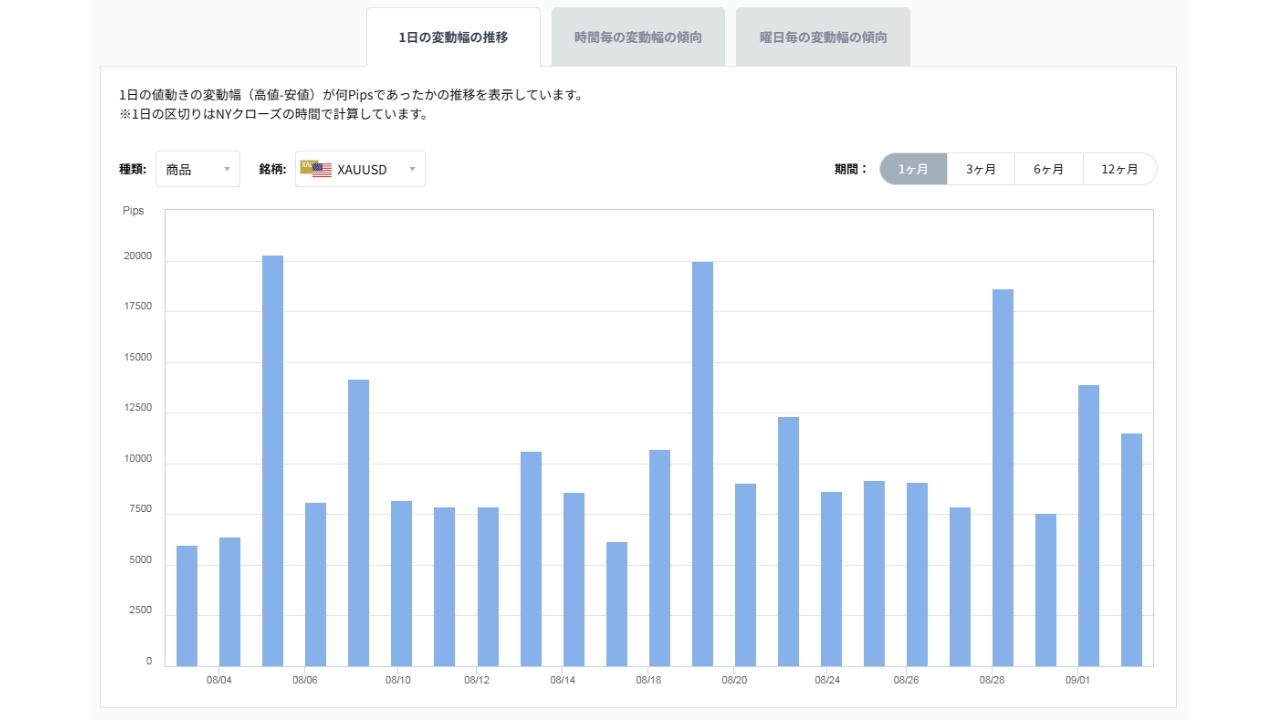Screen dimensions: 1280x720
Task: Open the 曜日毎の変動幅の傾向 tab
Action: [823, 37]
